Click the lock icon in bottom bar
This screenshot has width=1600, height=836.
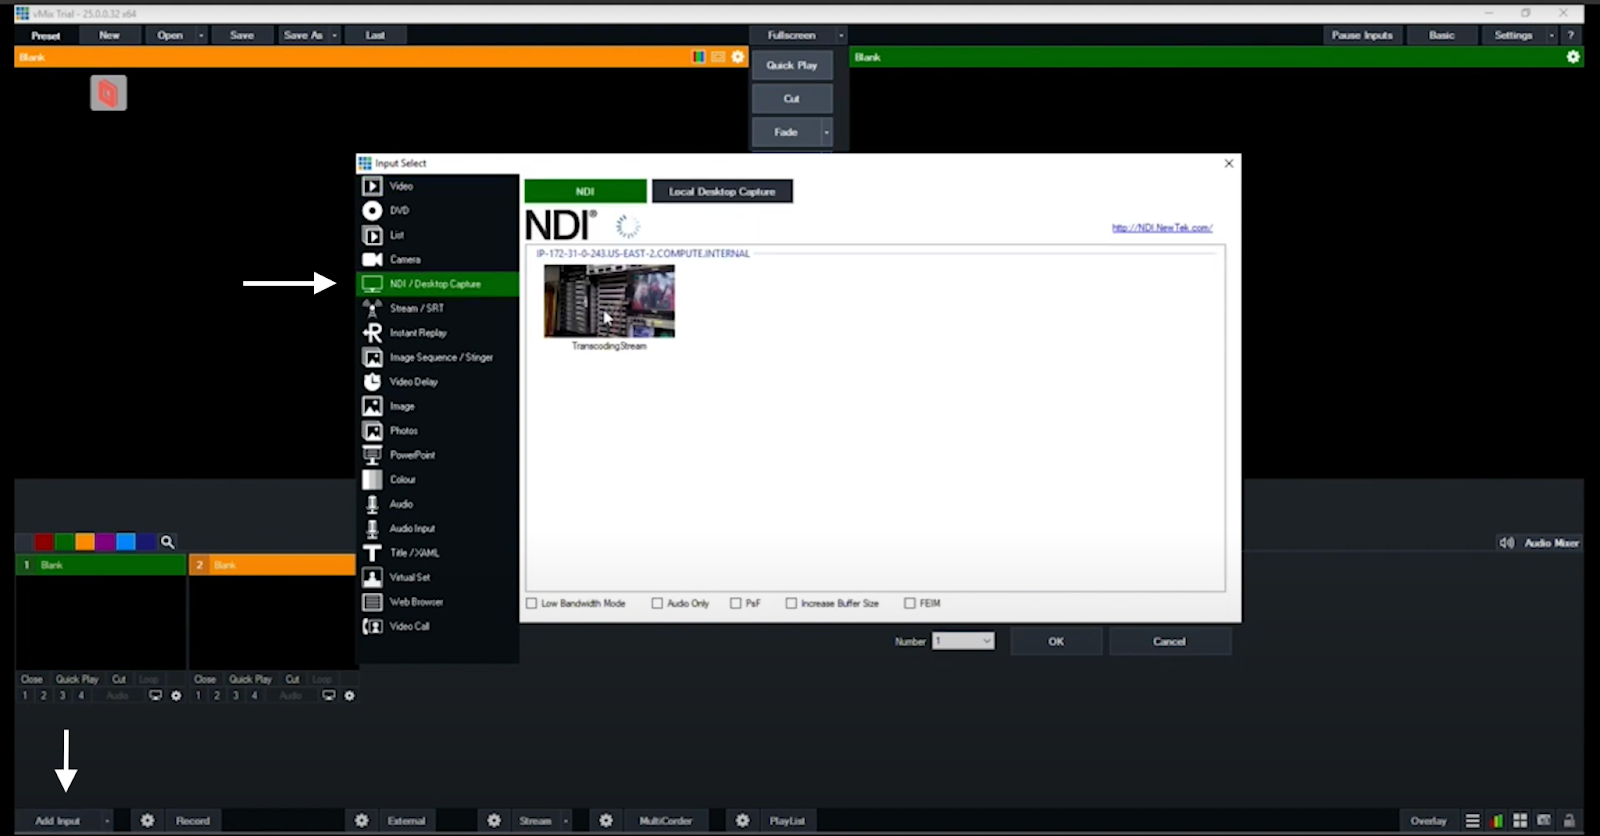pos(1569,821)
